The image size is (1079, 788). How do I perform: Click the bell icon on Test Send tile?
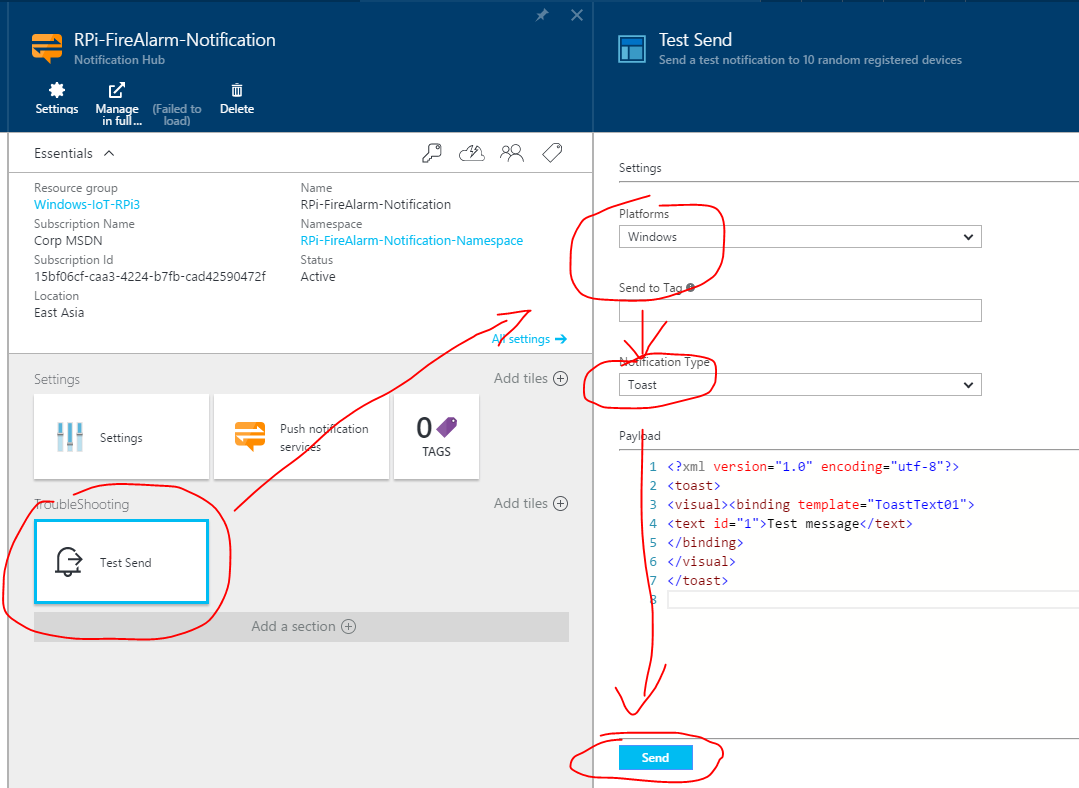click(68, 562)
